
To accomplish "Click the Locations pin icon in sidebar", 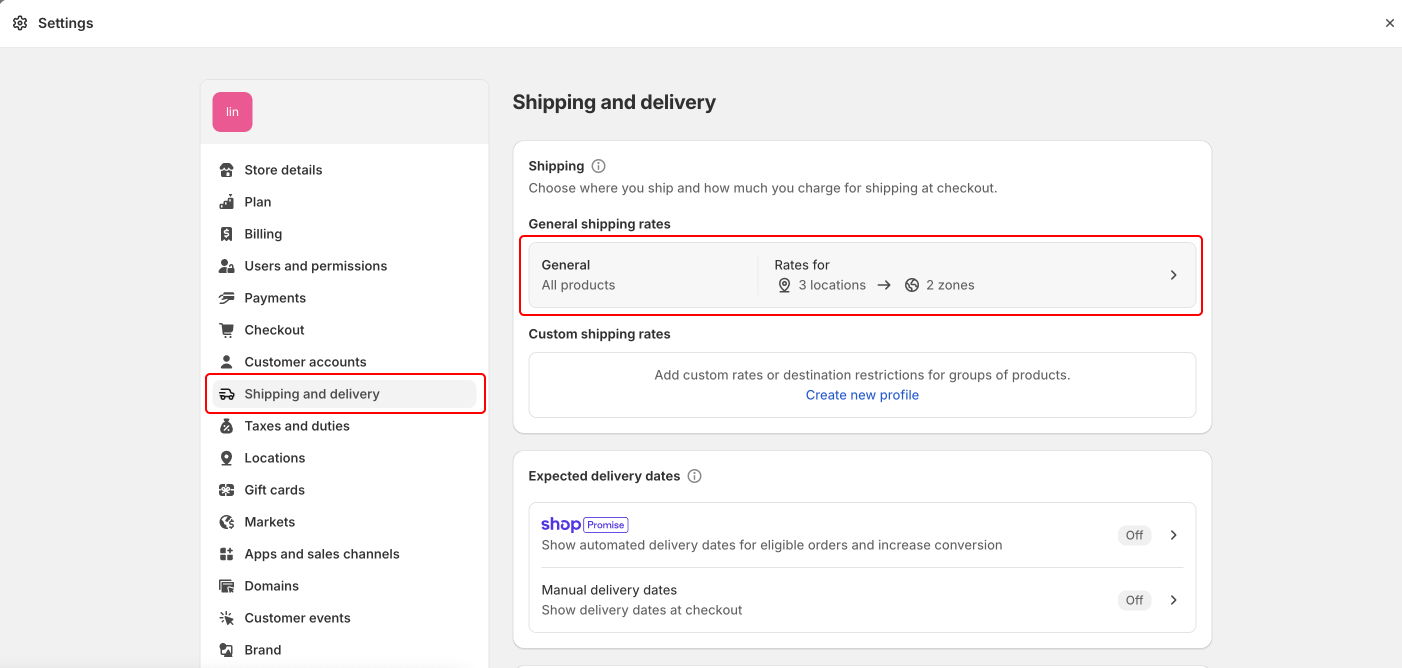I will pyautogui.click(x=226, y=458).
